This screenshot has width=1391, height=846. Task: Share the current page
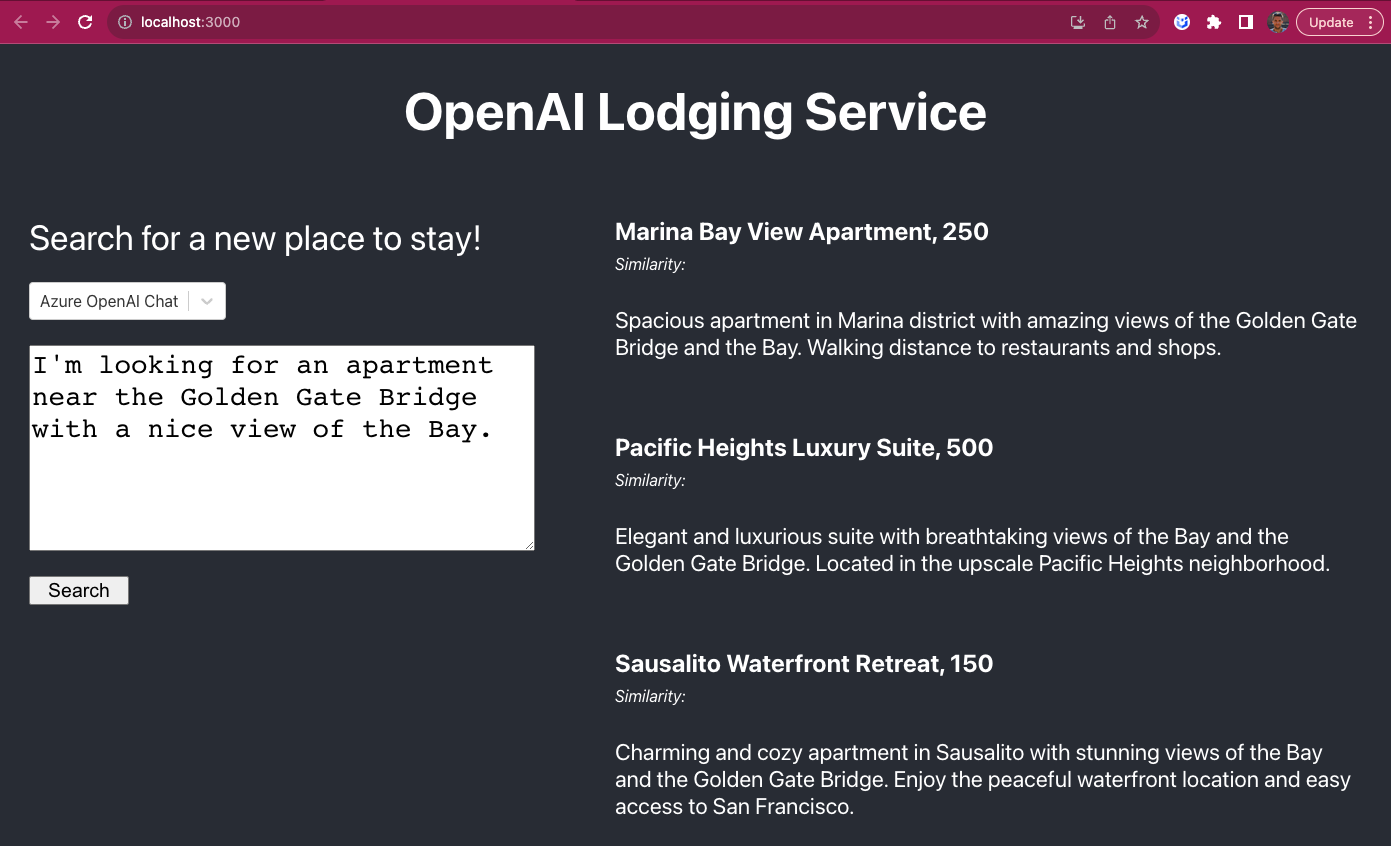coord(1109,21)
